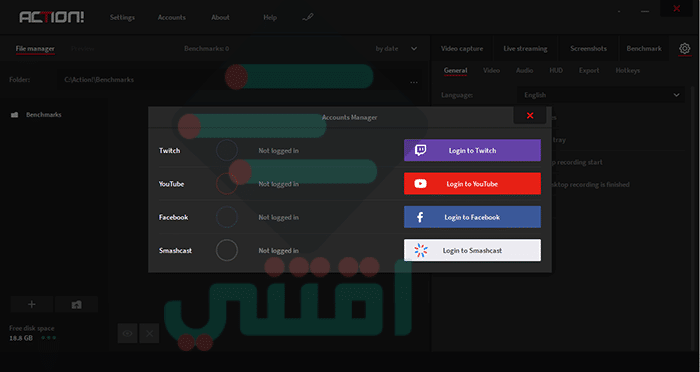Image resolution: width=700 pixels, height=372 pixels.
Task: Click the 'Benchmarks: 0' counter text
Action: [207, 49]
